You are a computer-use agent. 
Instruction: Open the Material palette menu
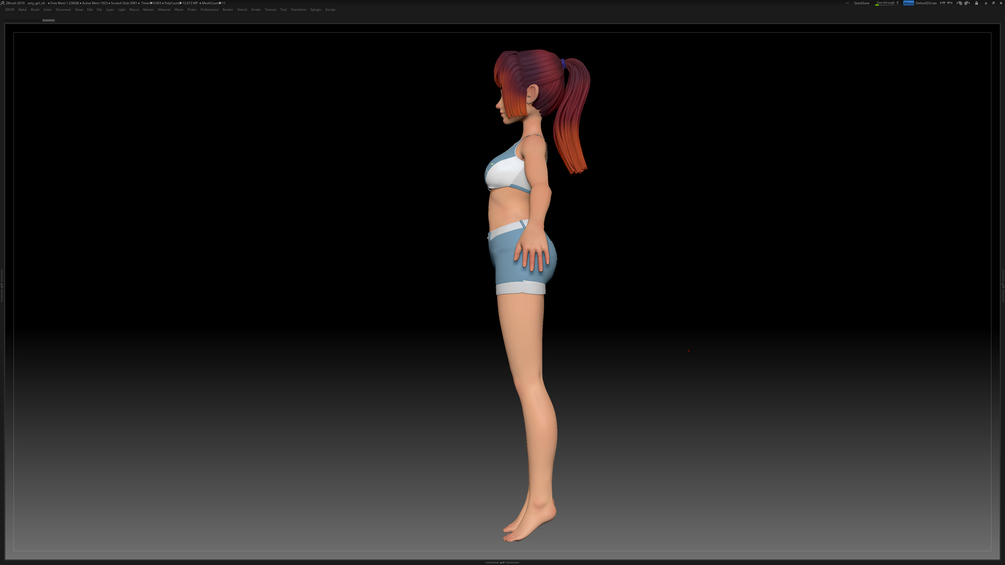click(x=164, y=10)
